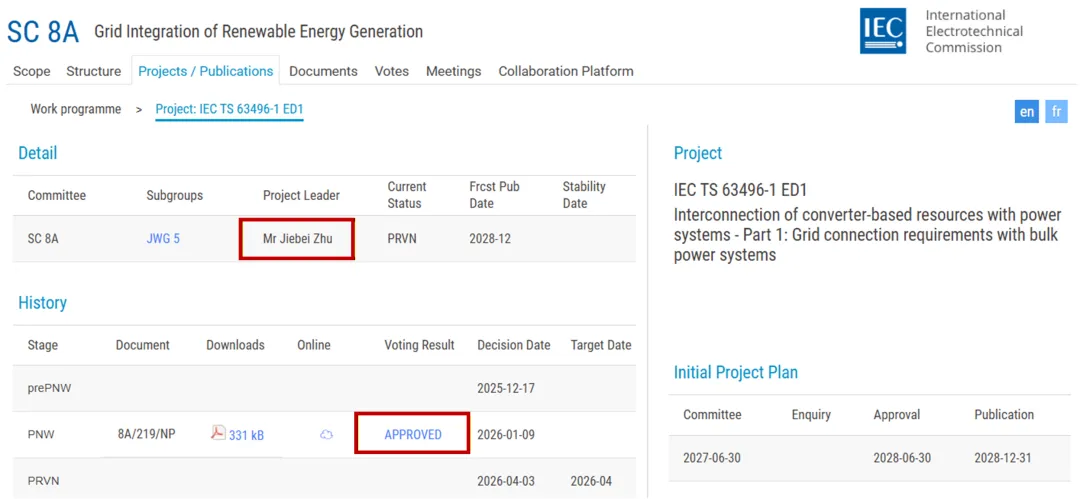Click the IEC logo
Image resolution: width=1080 pixels, height=499 pixels.
click(883, 31)
